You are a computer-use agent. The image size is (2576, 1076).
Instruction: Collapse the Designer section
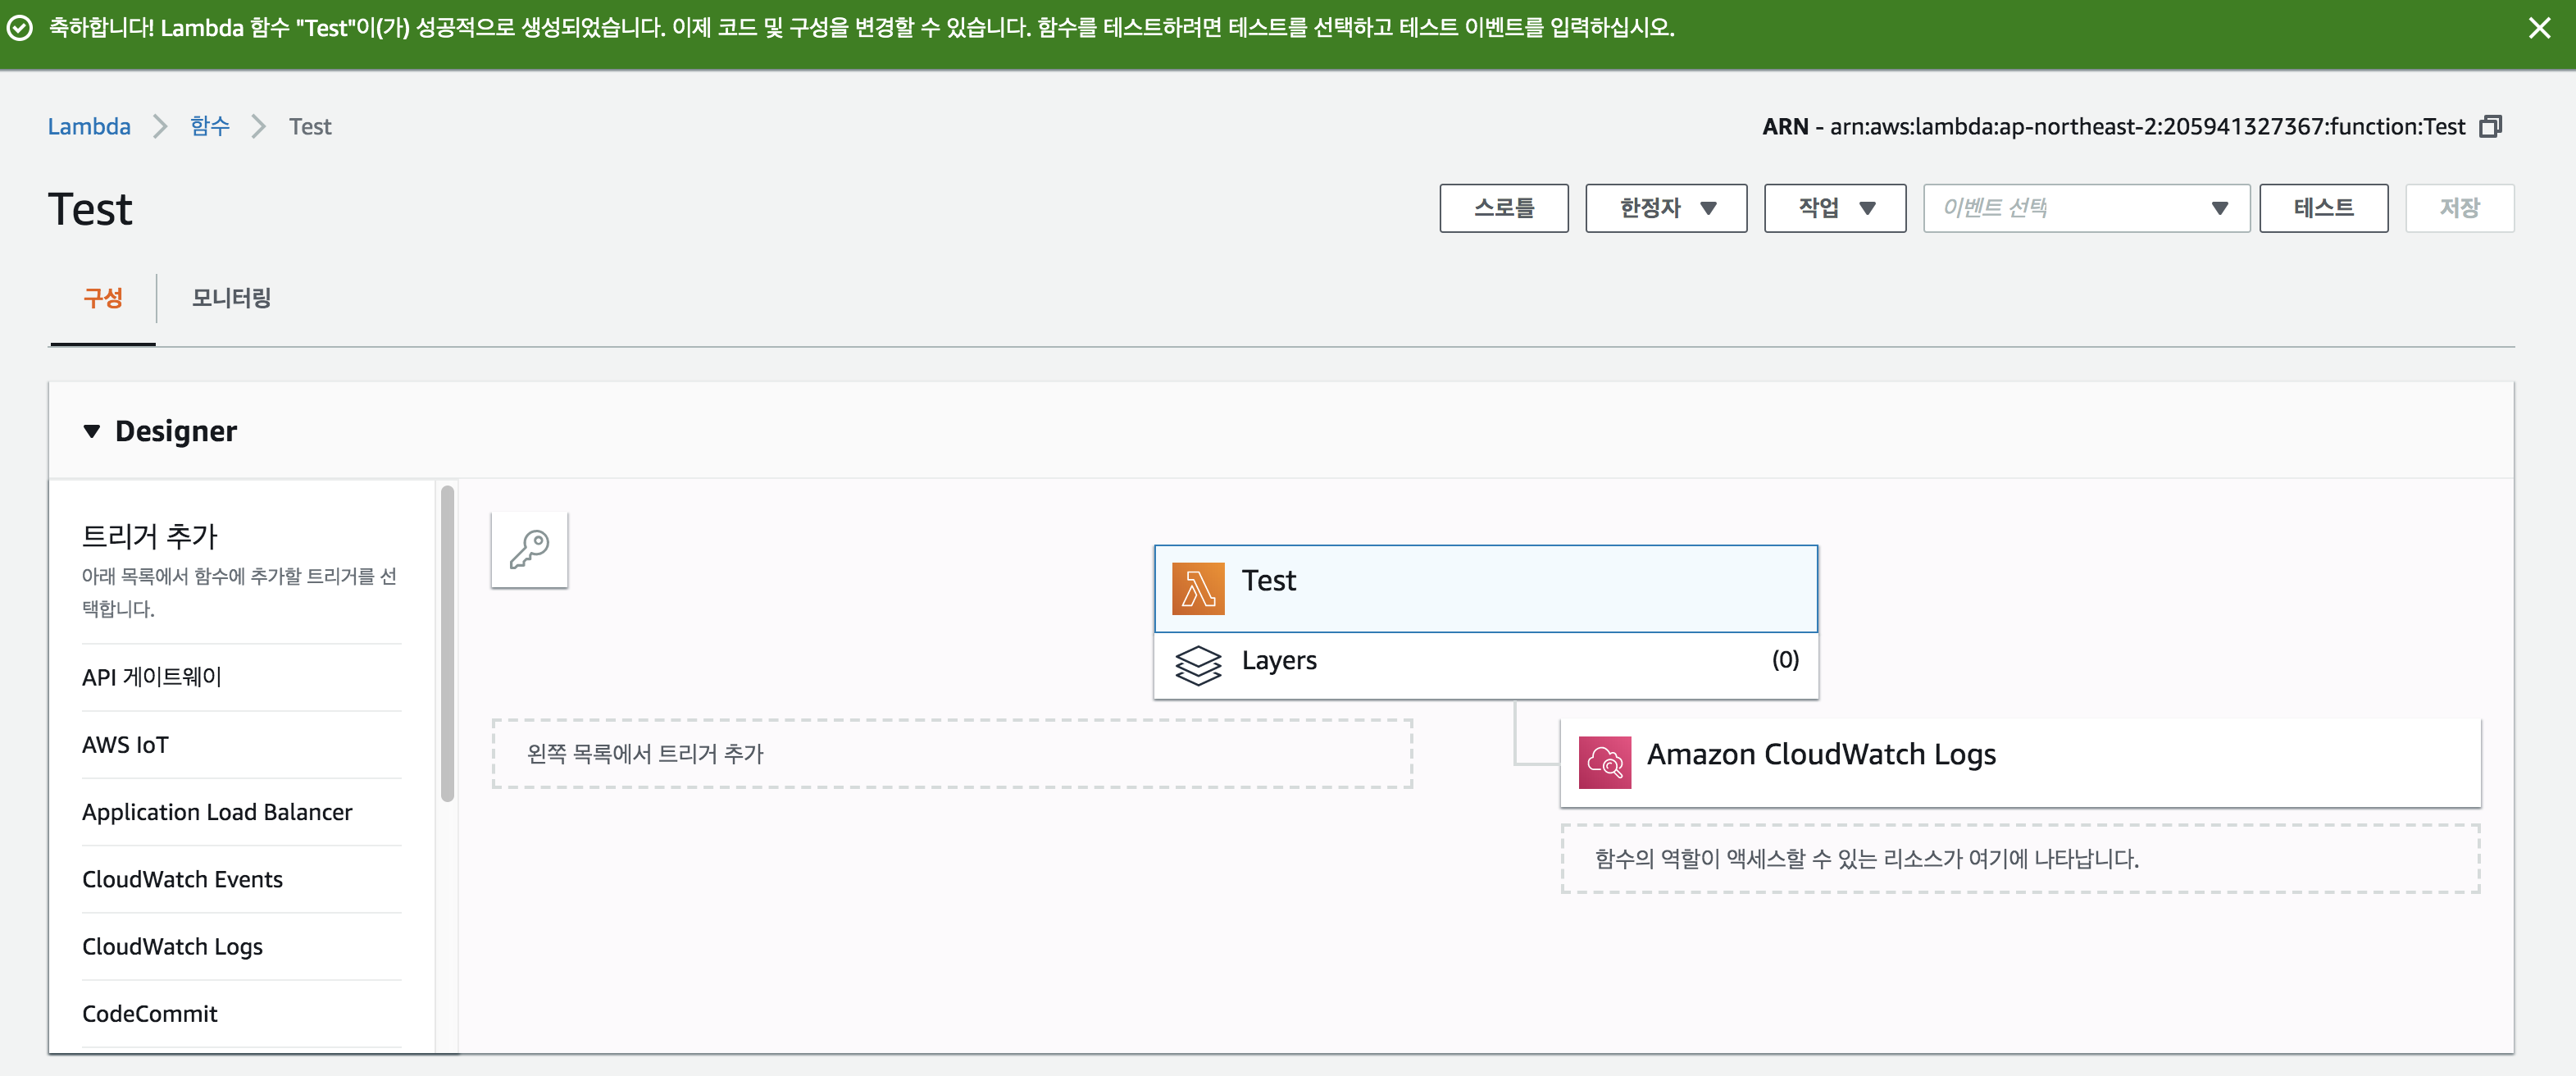coord(92,431)
